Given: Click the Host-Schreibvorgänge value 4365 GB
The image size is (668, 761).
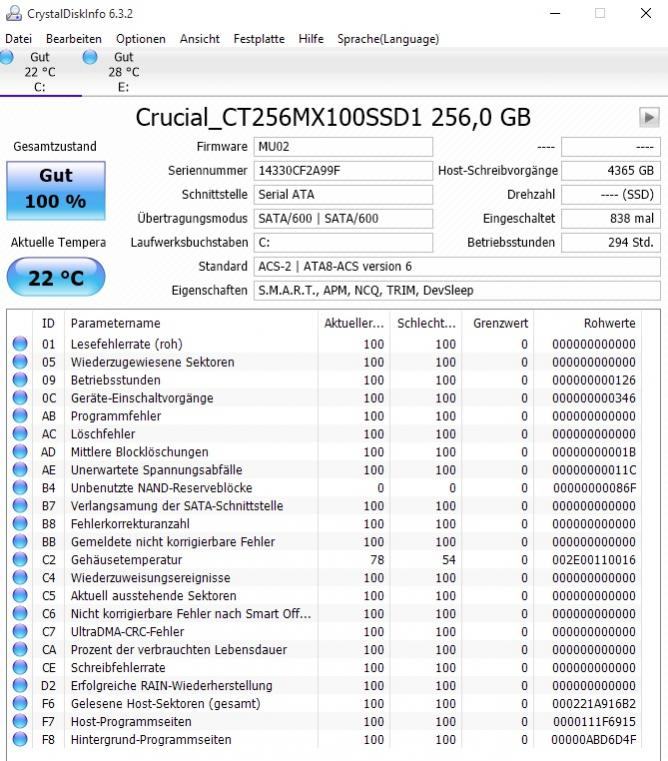Looking at the screenshot, I should (611, 170).
